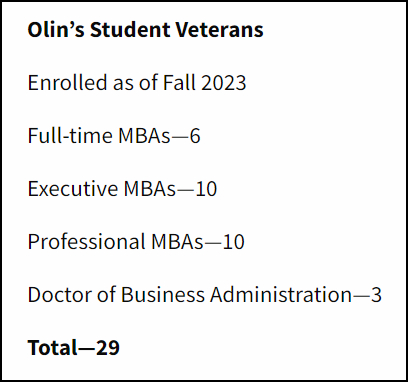The width and height of the screenshot is (408, 382).
Task: Click the word "Full-time"
Action: (x=71, y=136)
